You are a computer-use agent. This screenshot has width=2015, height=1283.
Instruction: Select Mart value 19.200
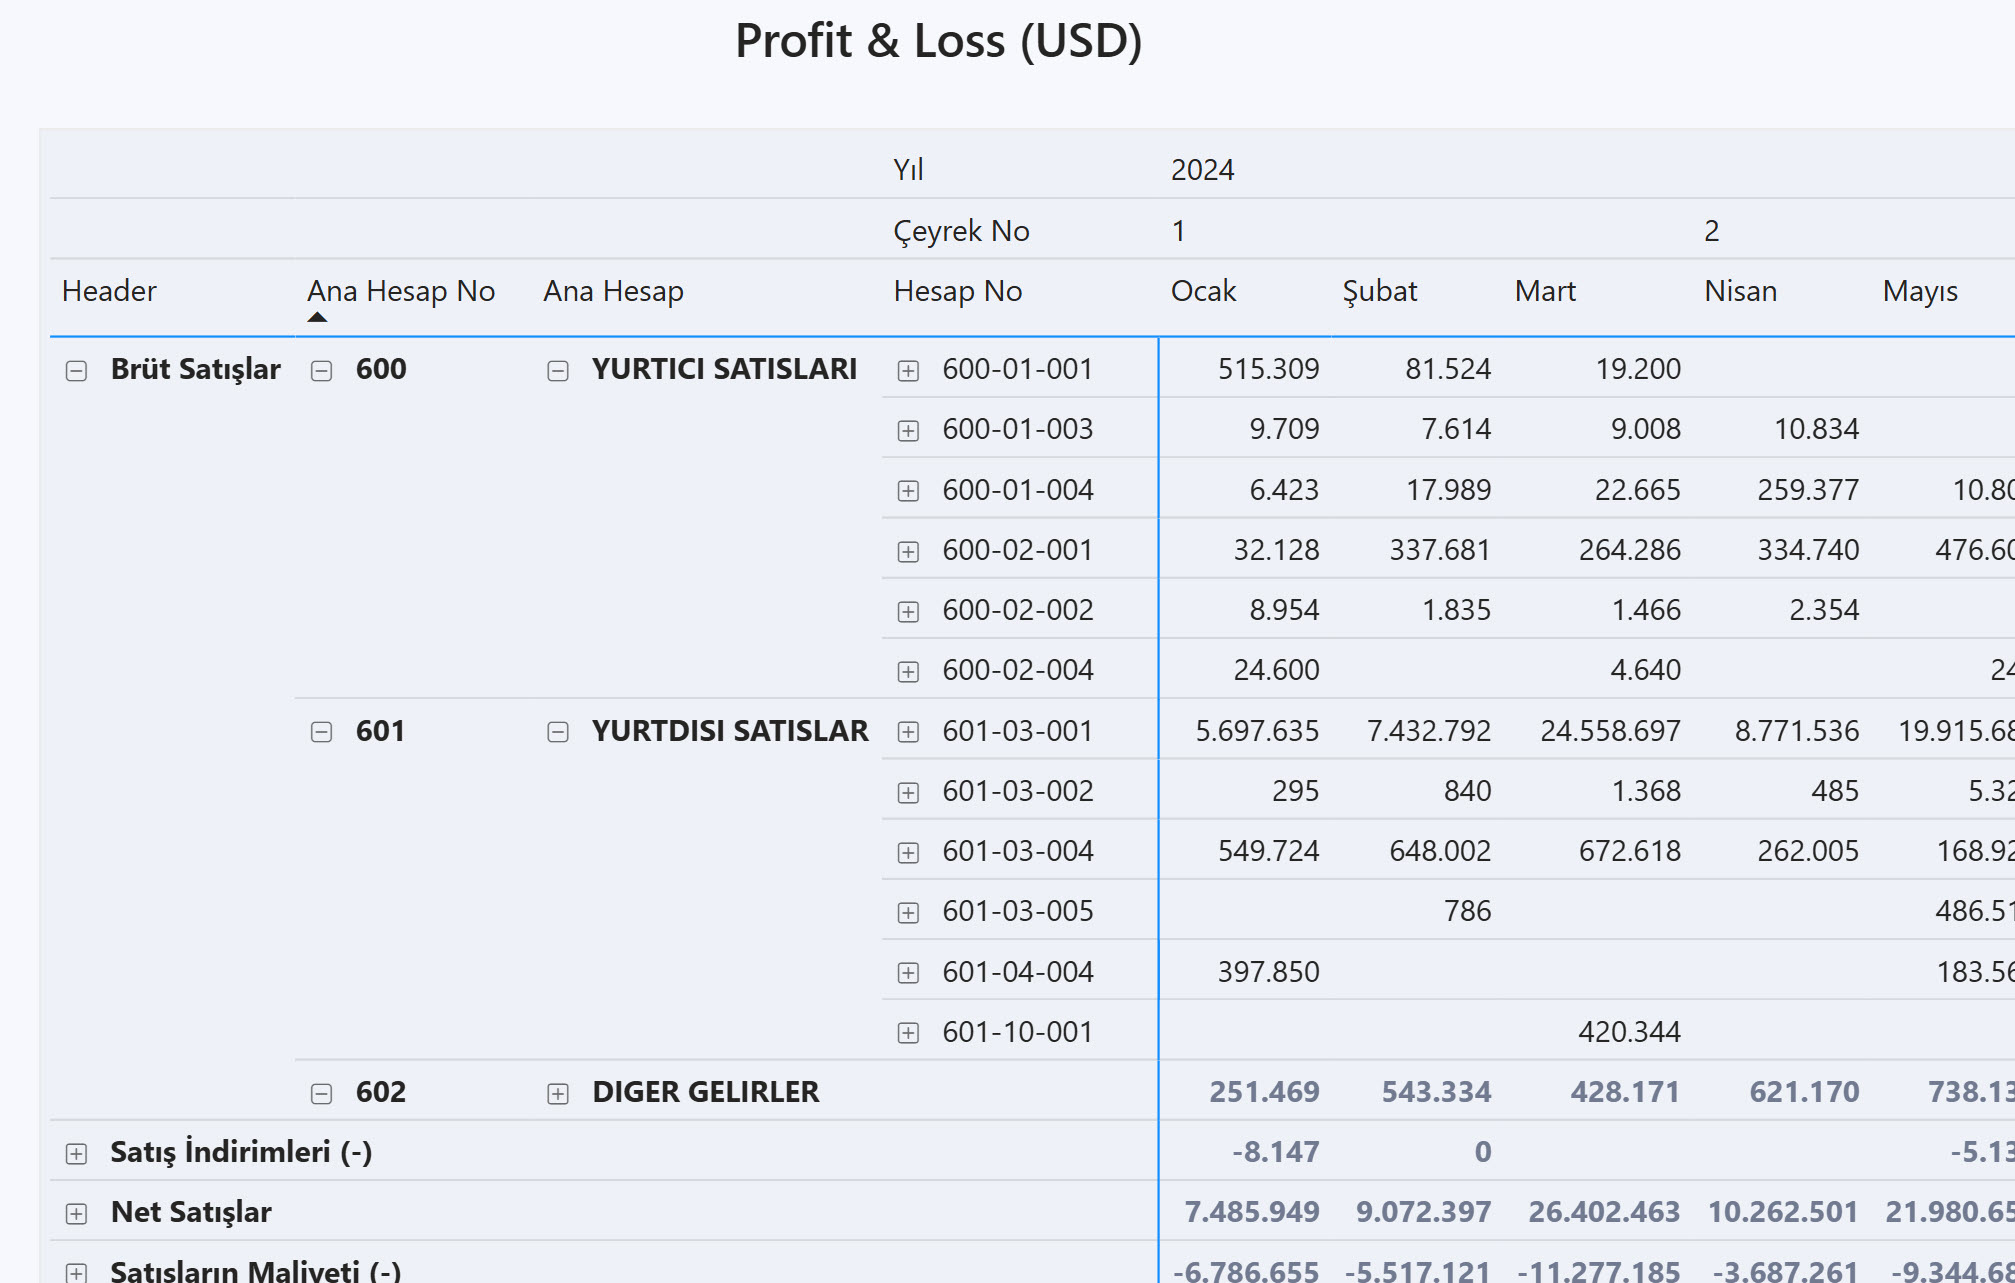(x=1638, y=369)
